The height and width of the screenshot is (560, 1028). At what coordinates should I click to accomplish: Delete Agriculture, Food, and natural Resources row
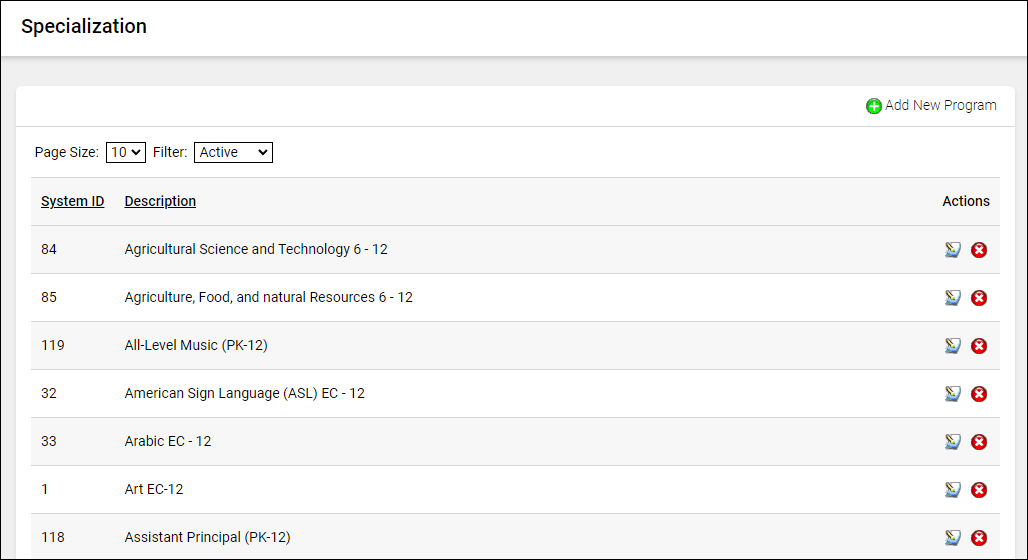pyautogui.click(x=979, y=298)
